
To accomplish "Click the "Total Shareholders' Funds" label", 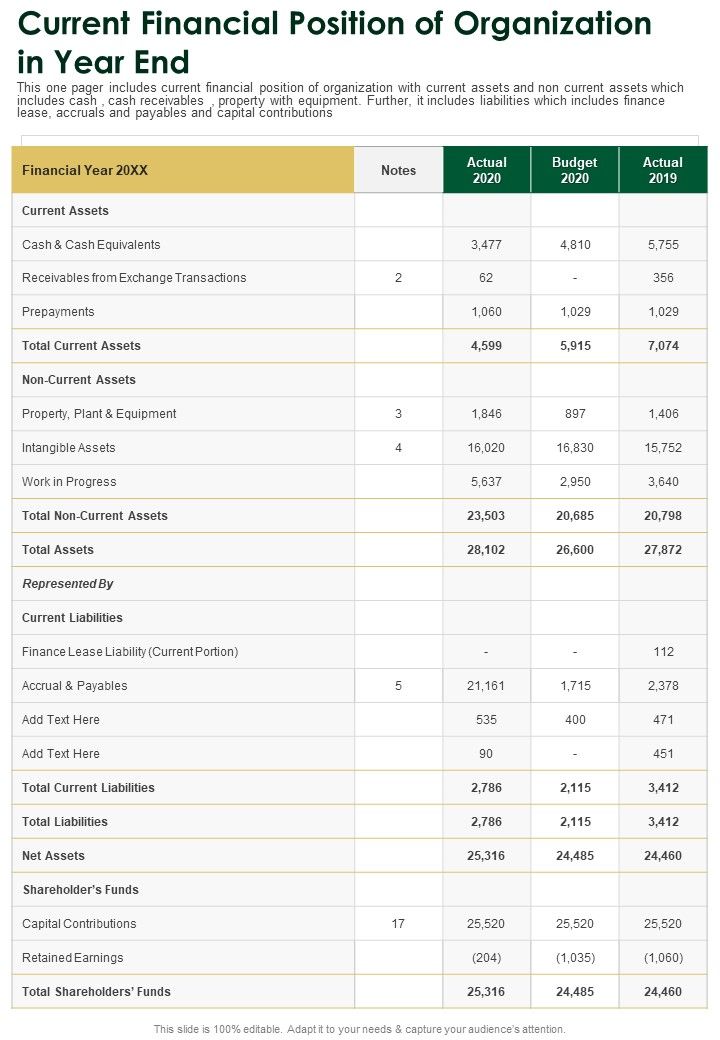I will (x=96, y=992).
